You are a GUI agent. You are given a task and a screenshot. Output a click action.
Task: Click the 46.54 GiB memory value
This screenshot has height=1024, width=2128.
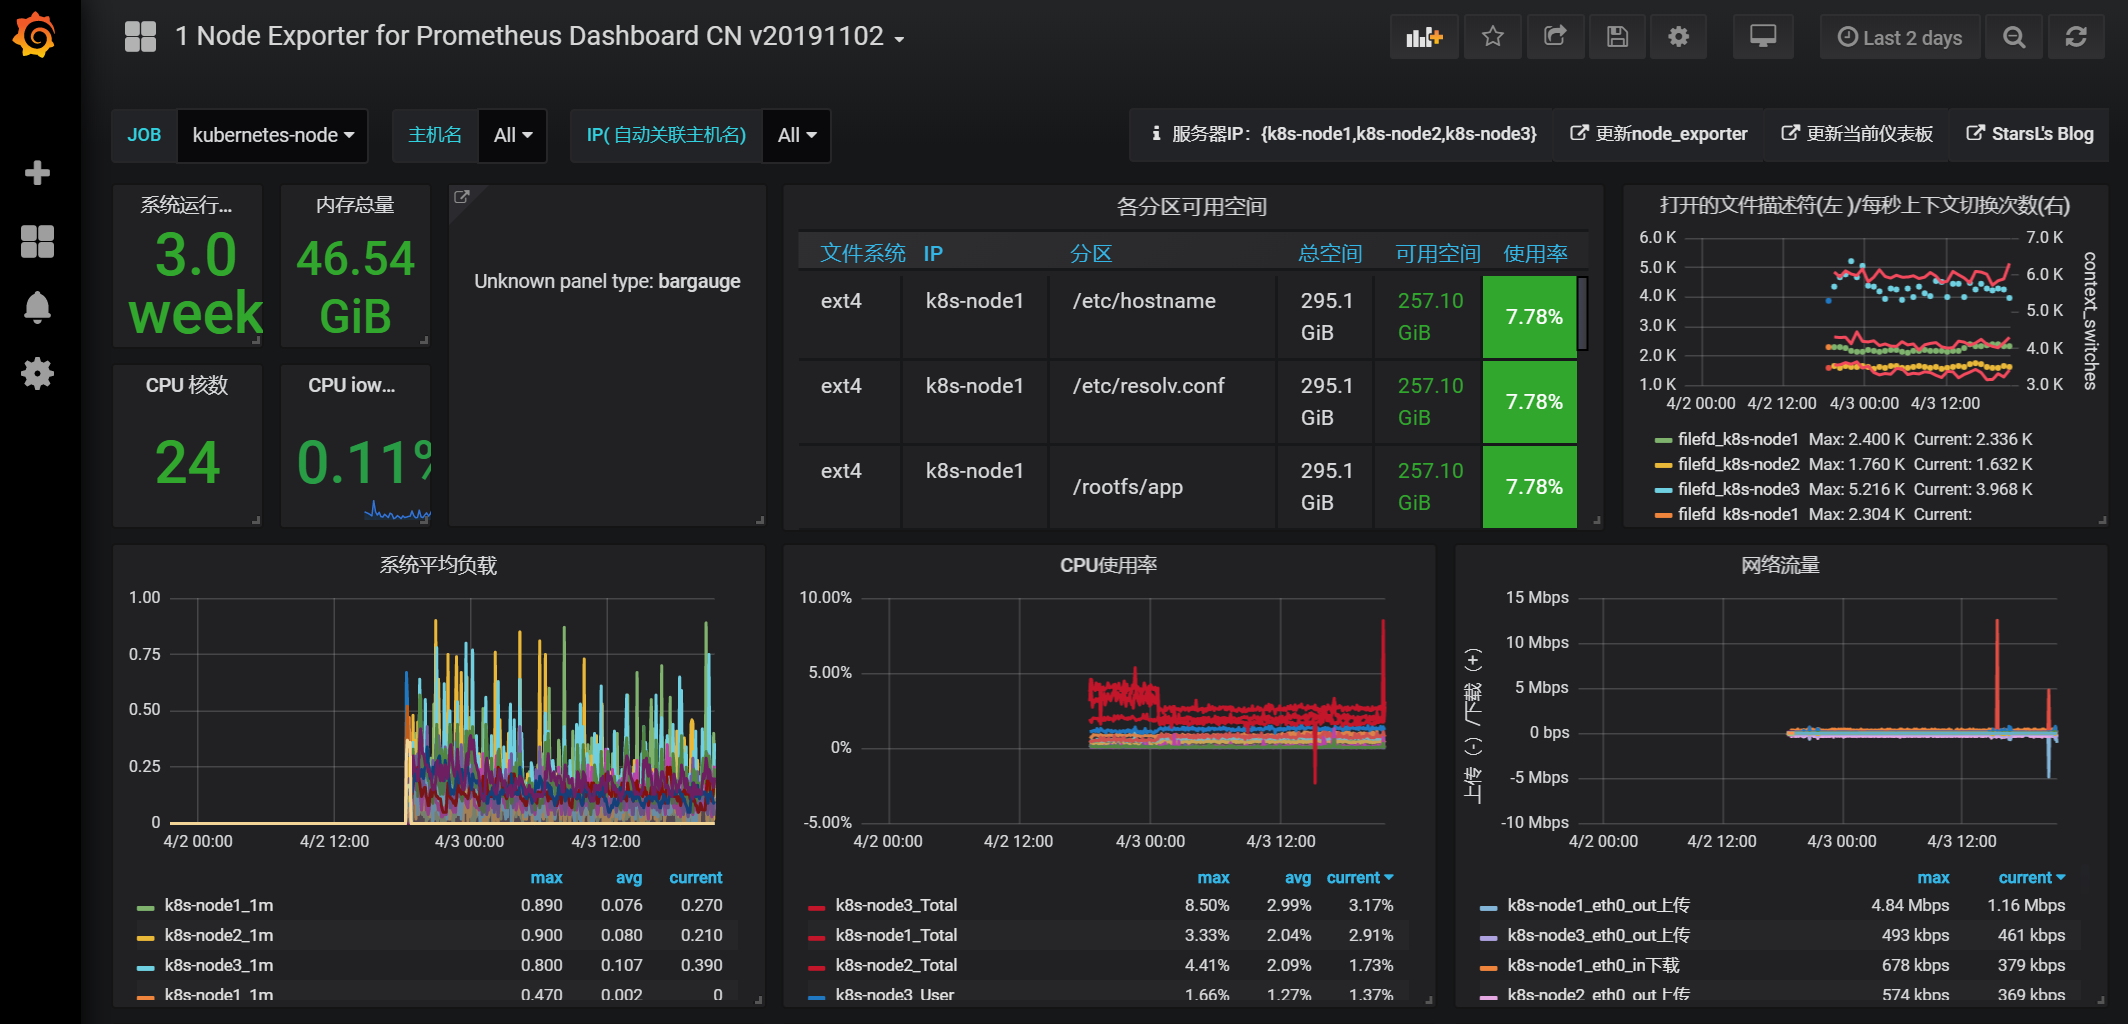[x=355, y=288]
